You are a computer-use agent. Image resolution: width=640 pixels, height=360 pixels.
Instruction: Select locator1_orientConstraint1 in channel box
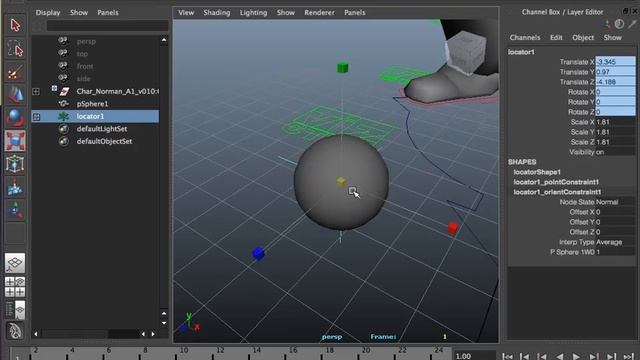point(557,192)
